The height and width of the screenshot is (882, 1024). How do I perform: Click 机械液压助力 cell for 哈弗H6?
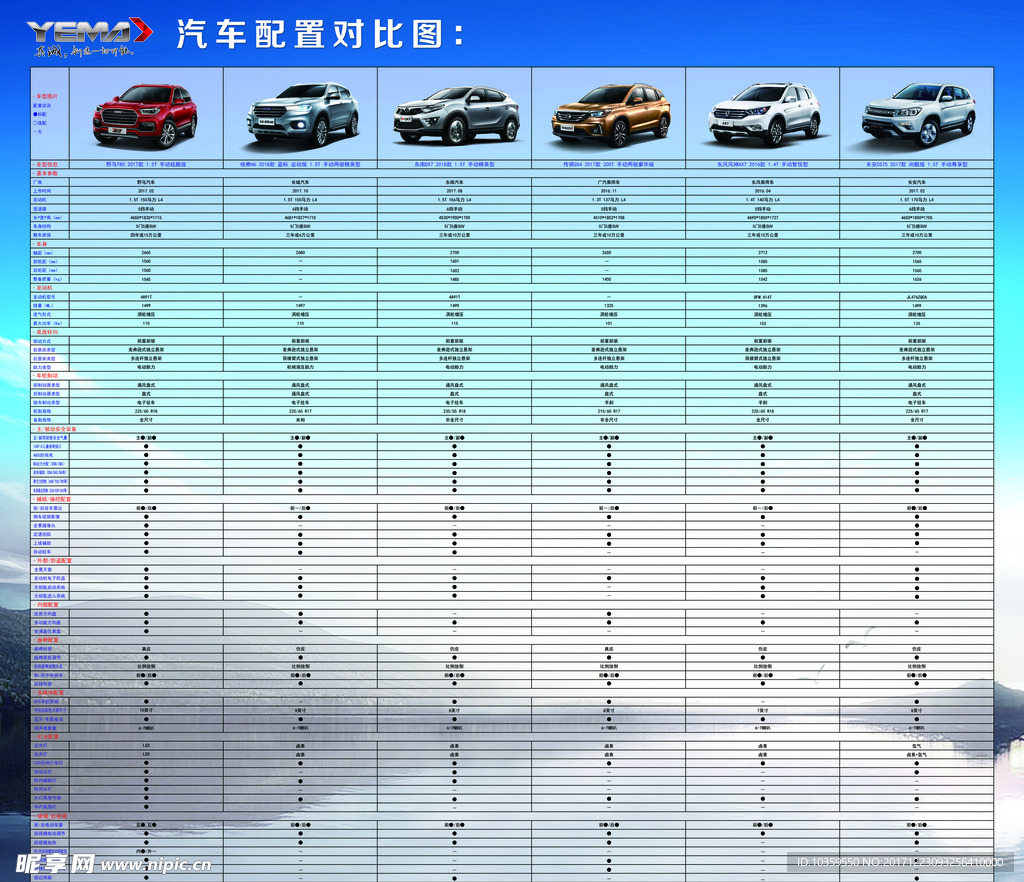pyautogui.click(x=300, y=368)
